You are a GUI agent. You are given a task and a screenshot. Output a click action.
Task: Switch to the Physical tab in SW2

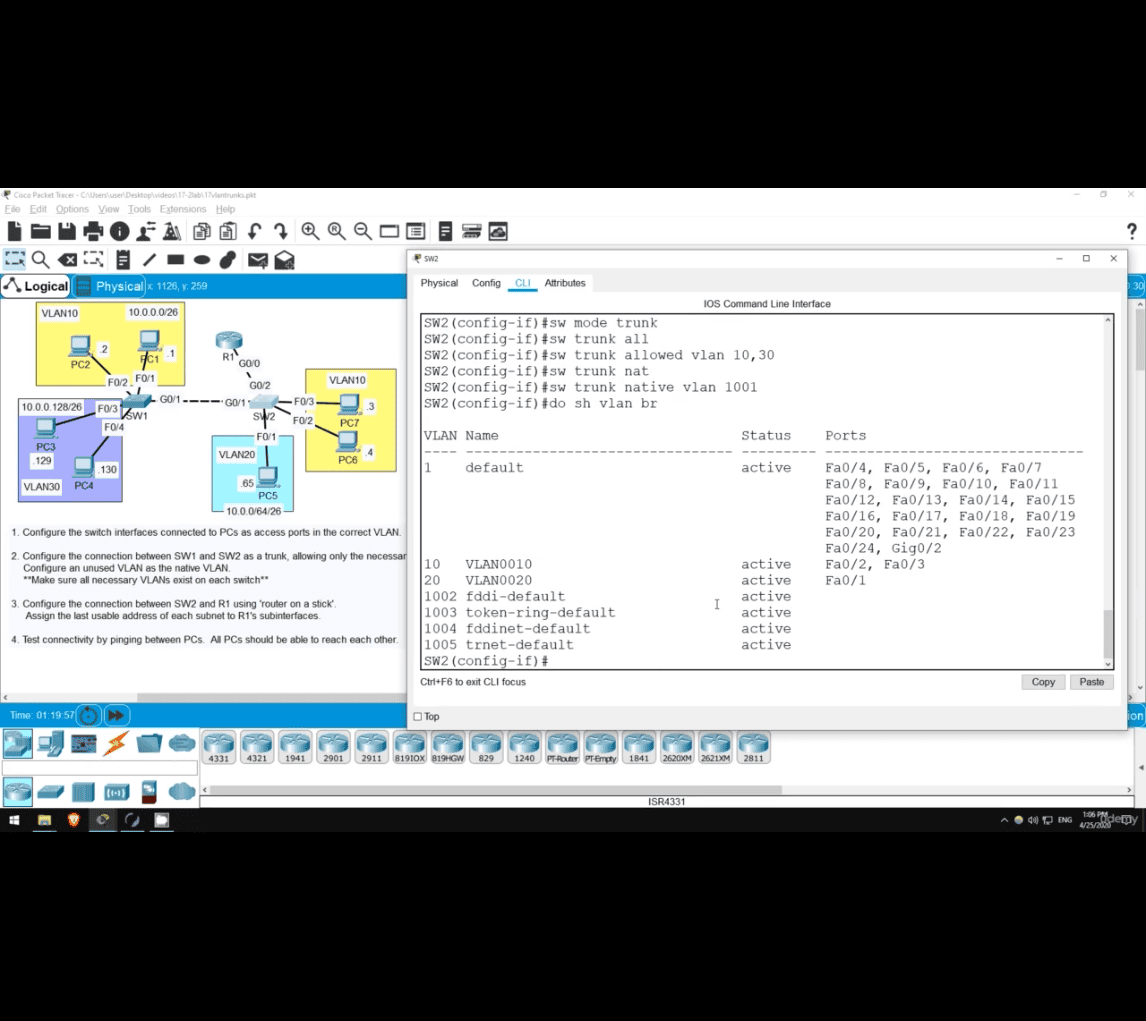coord(439,283)
